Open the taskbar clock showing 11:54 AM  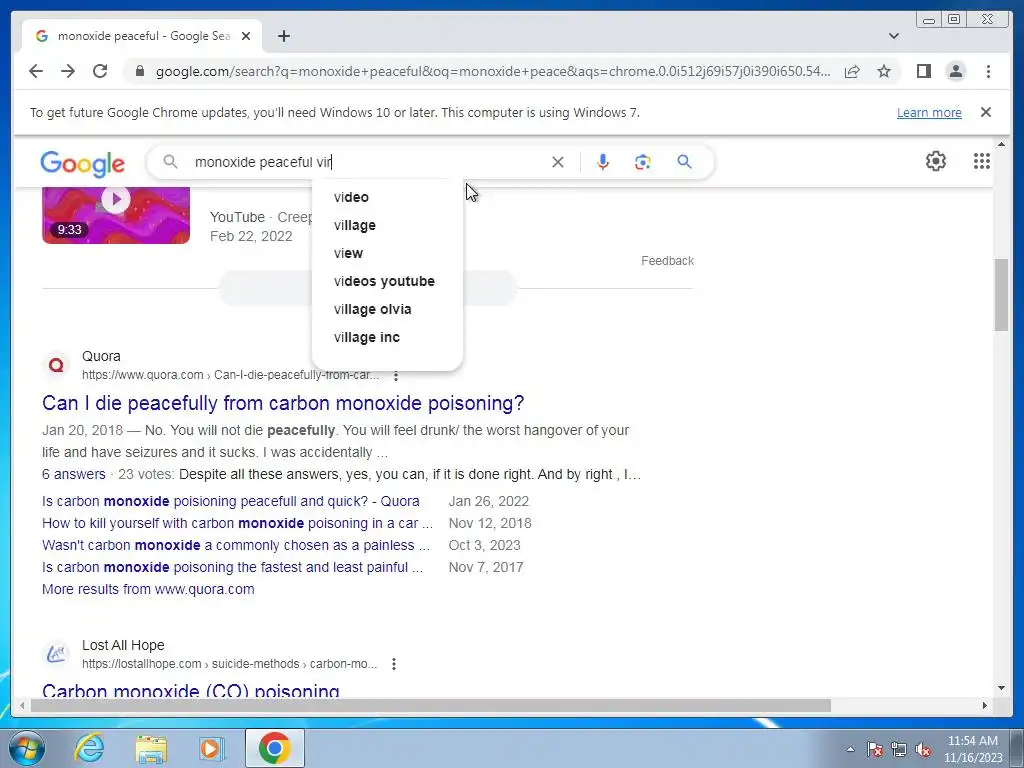pos(972,749)
